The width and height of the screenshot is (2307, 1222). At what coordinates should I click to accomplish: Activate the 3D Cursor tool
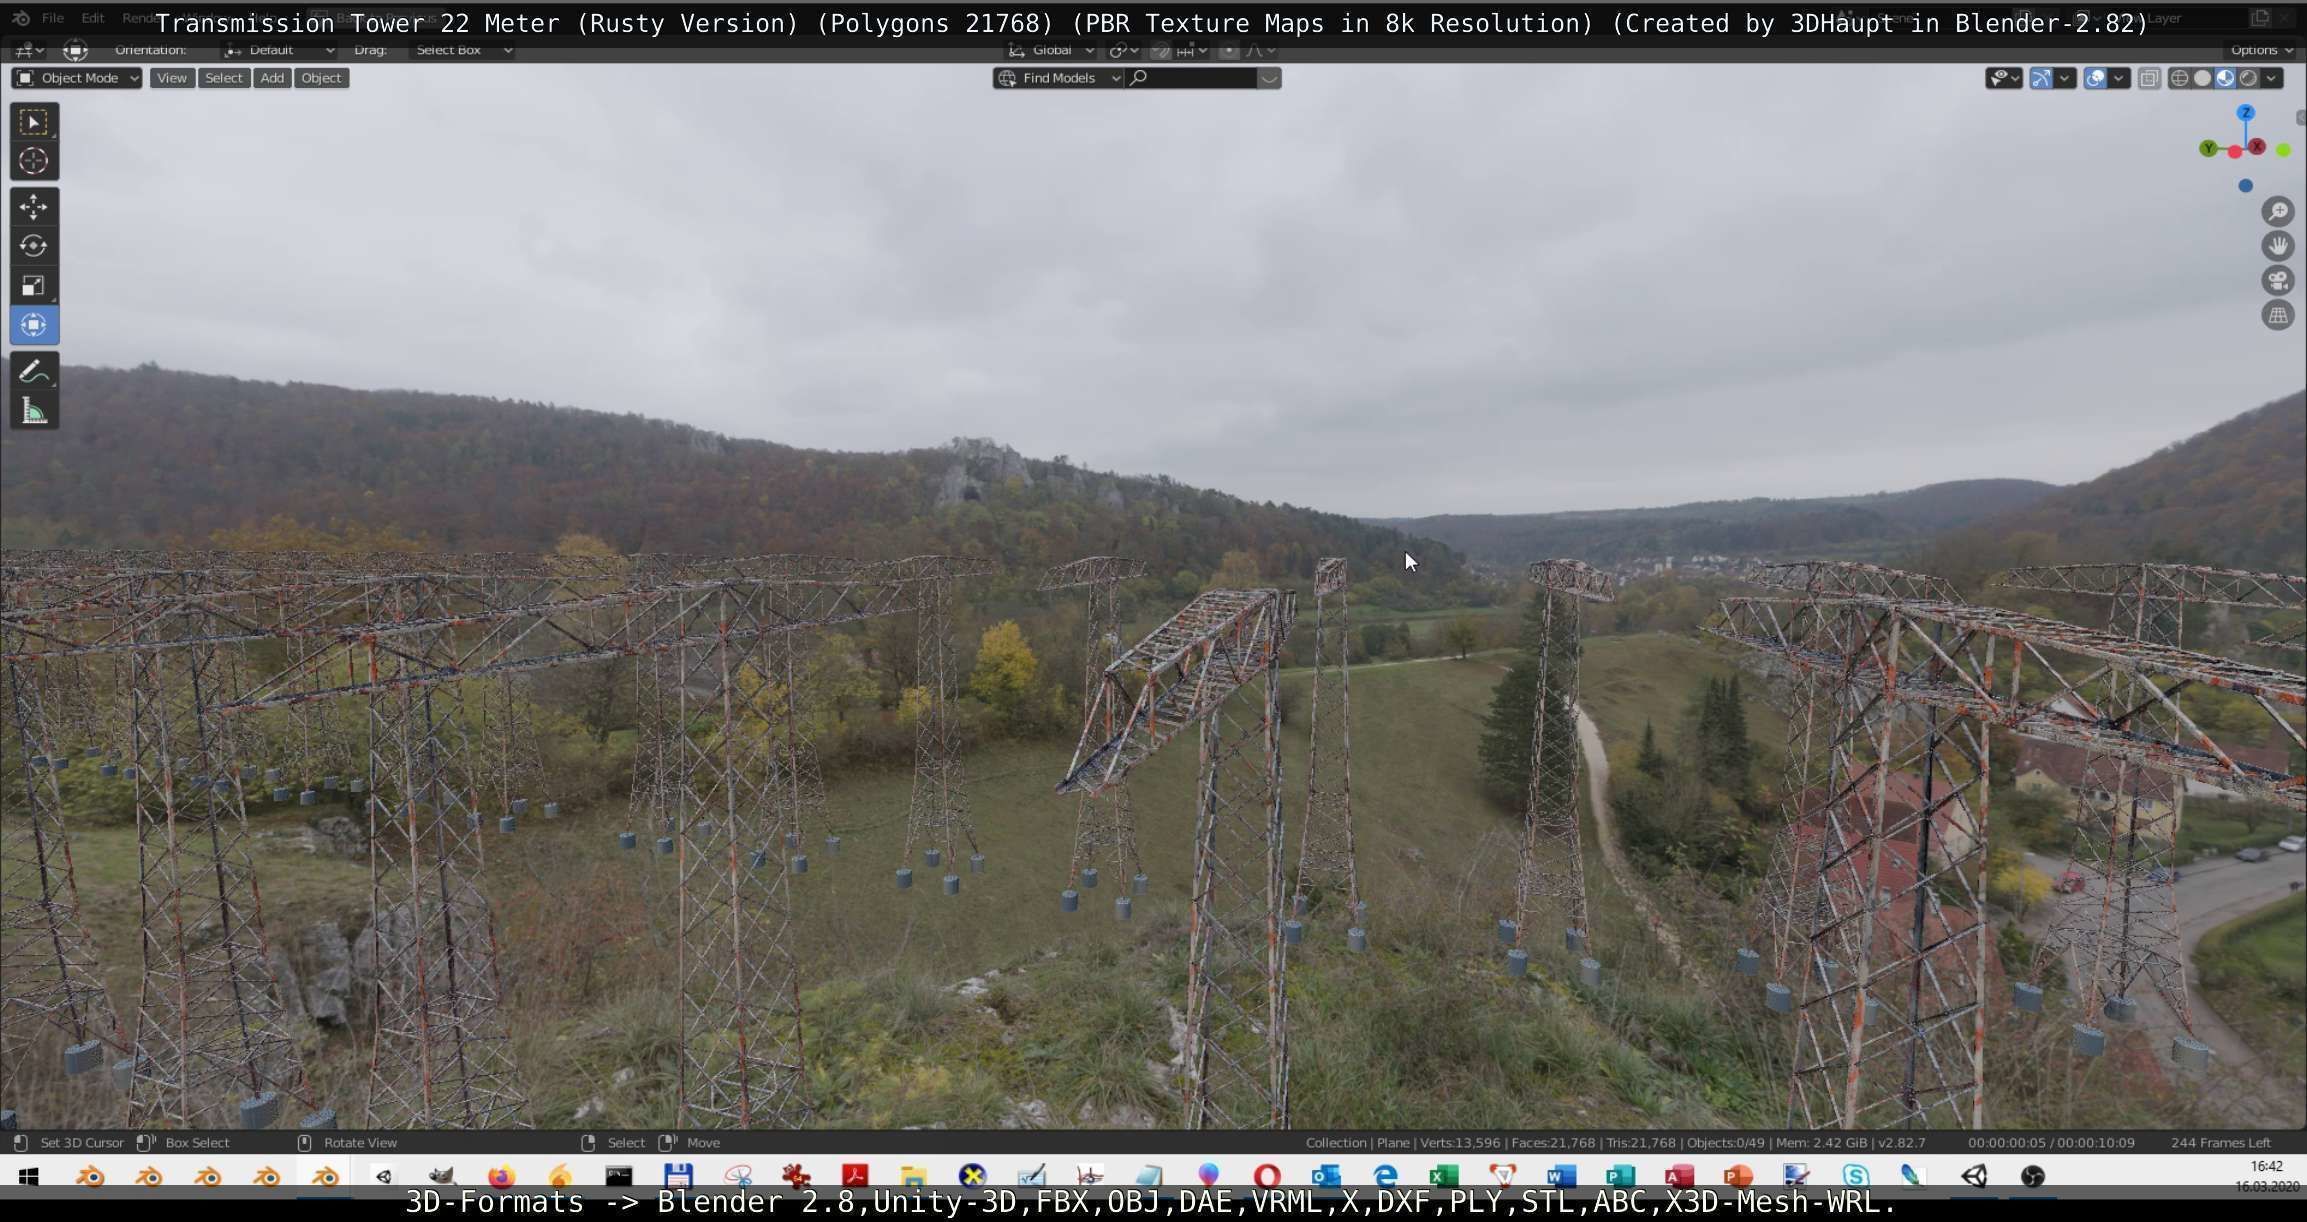33,161
